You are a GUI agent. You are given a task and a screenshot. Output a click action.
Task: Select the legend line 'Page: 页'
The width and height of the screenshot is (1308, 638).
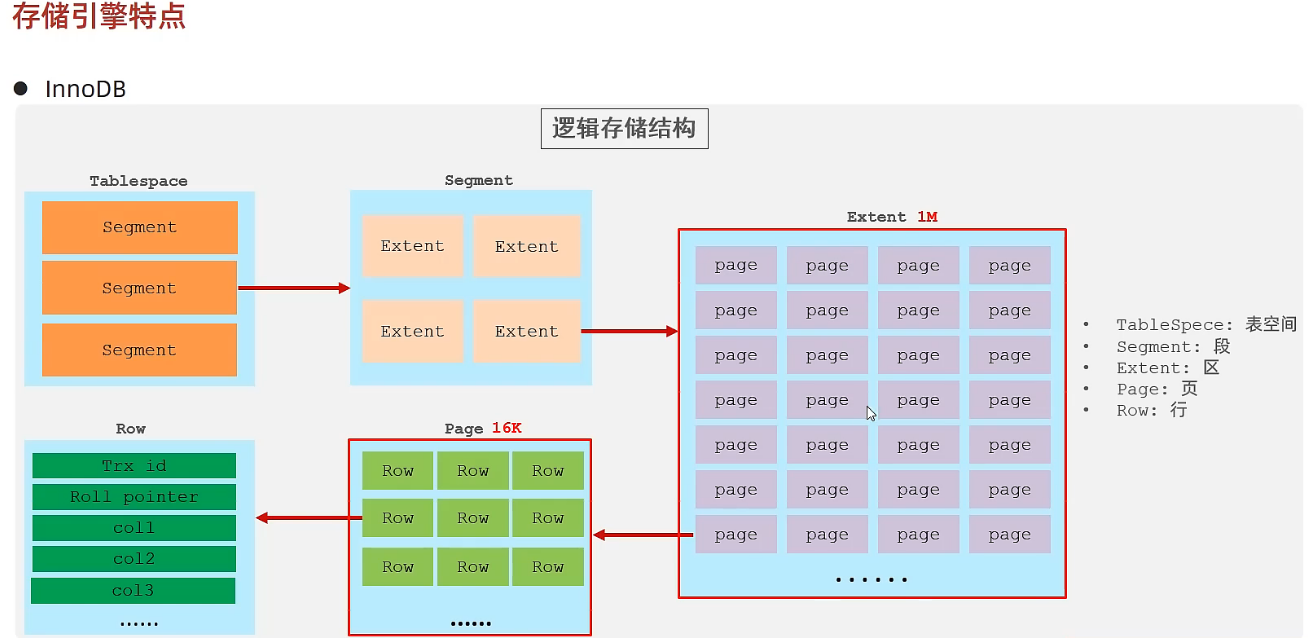click(x=1157, y=389)
